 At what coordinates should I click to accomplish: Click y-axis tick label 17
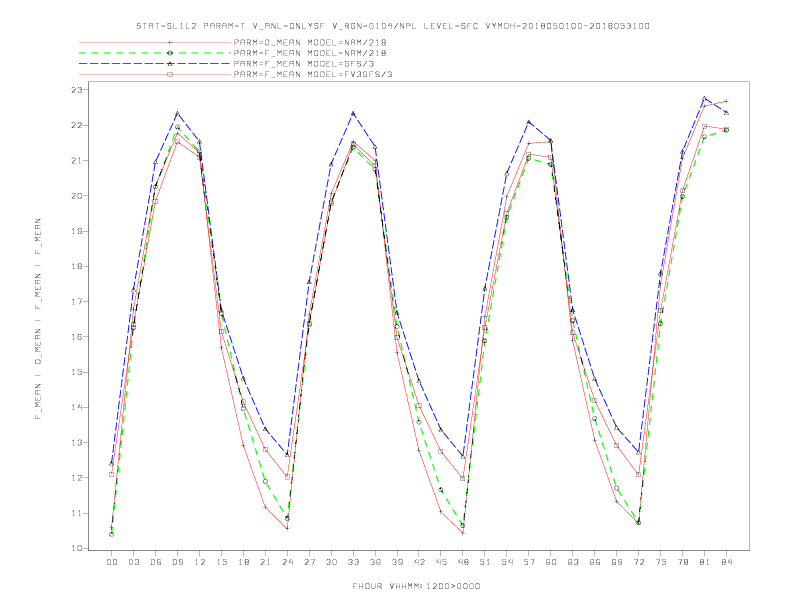pos(77,301)
